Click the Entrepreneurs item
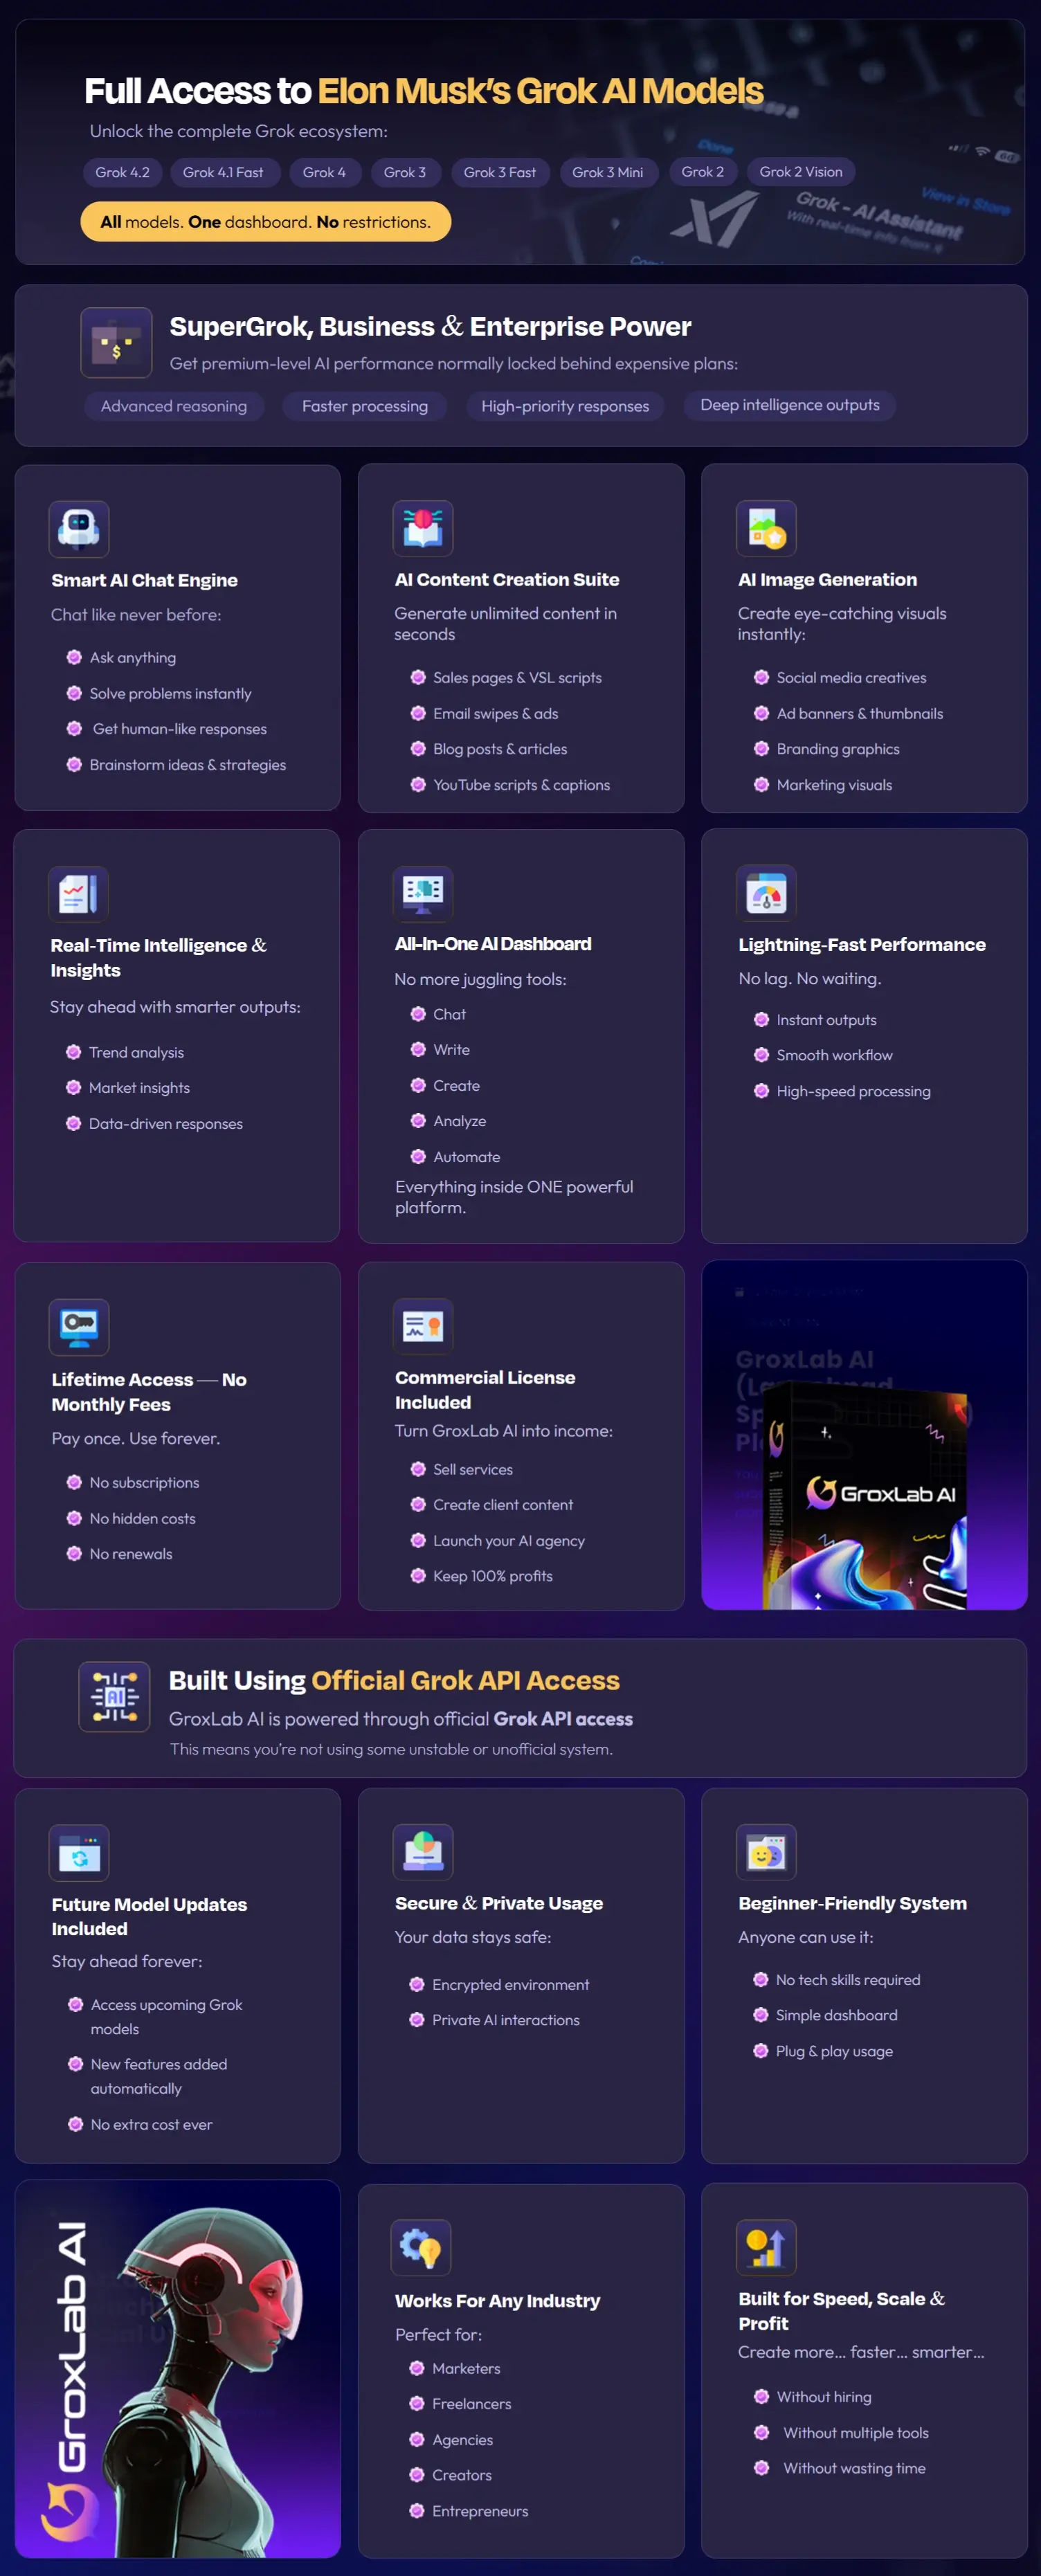Screen dimensions: 1041x2576 click(480, 2511)
